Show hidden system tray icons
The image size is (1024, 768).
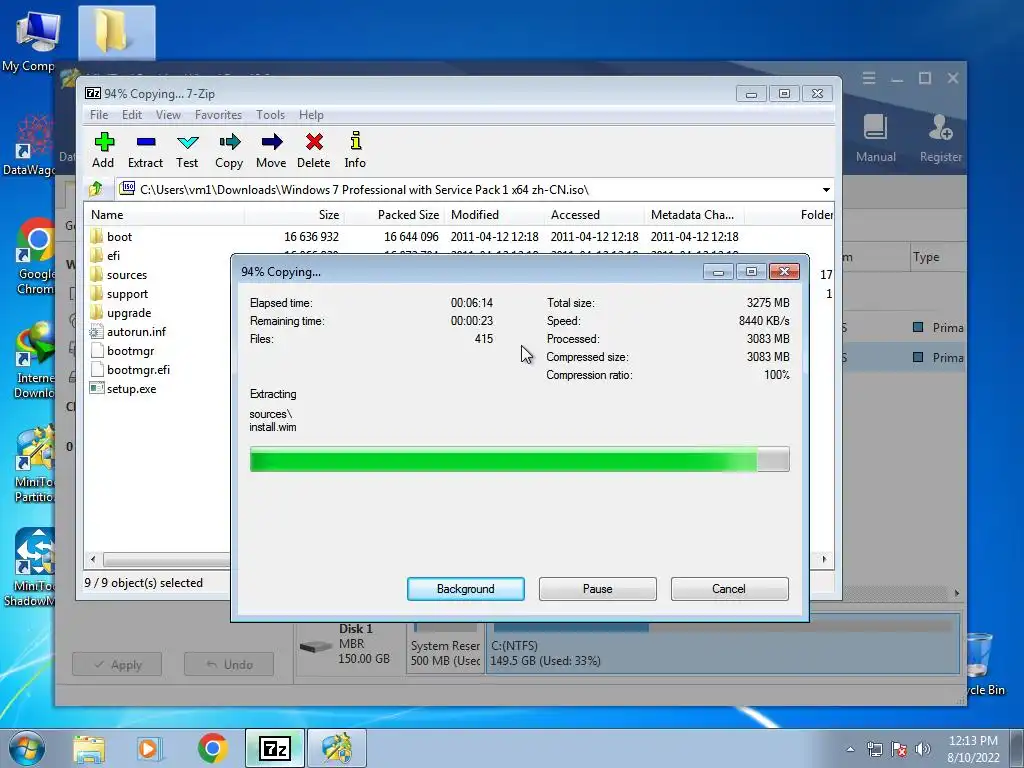(x=850, y=749)
